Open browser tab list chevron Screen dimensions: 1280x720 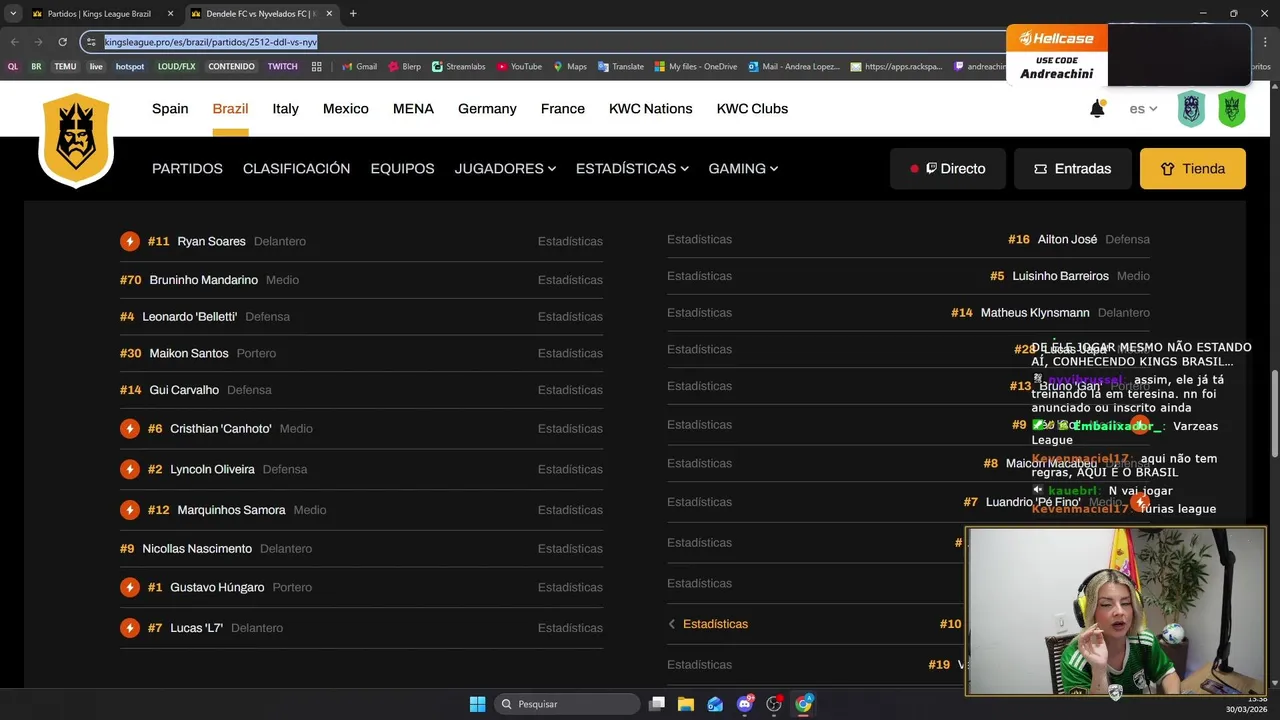tap(13, 14)
